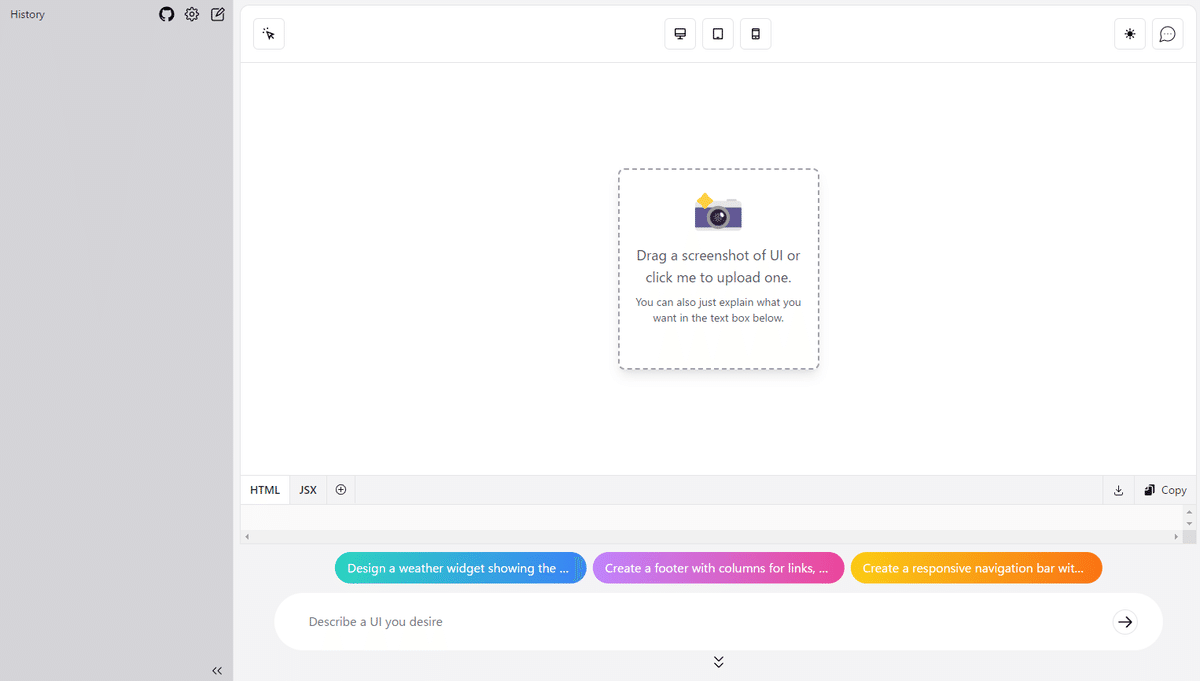The image size is (1200, 681).
Task: Start a new design session
Action: point(217,14)
